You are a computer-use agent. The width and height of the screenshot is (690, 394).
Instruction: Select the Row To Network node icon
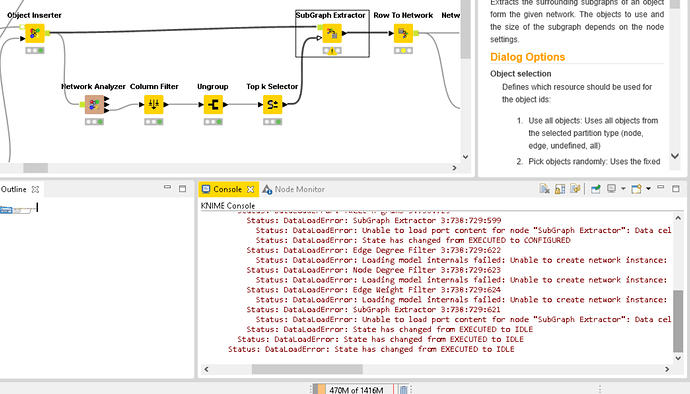[403, 33]
